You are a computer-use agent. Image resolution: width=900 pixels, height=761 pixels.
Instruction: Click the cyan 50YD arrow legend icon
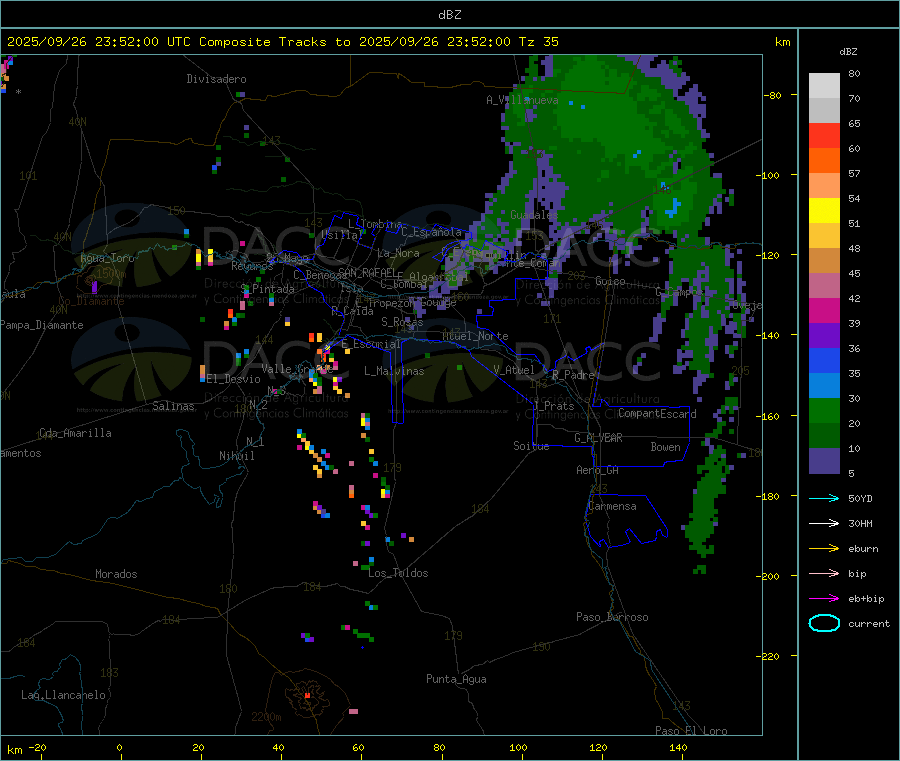(824, 498)
